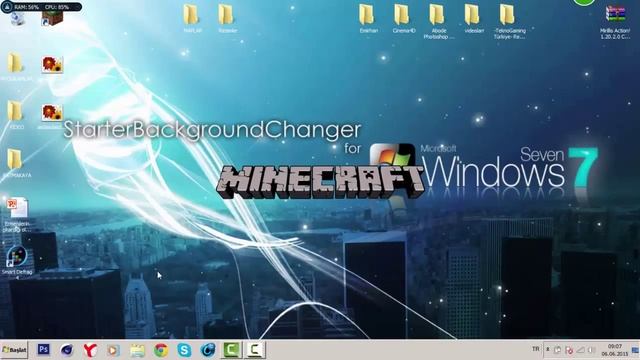Open the network signal tray icon

tap(580, 350)
